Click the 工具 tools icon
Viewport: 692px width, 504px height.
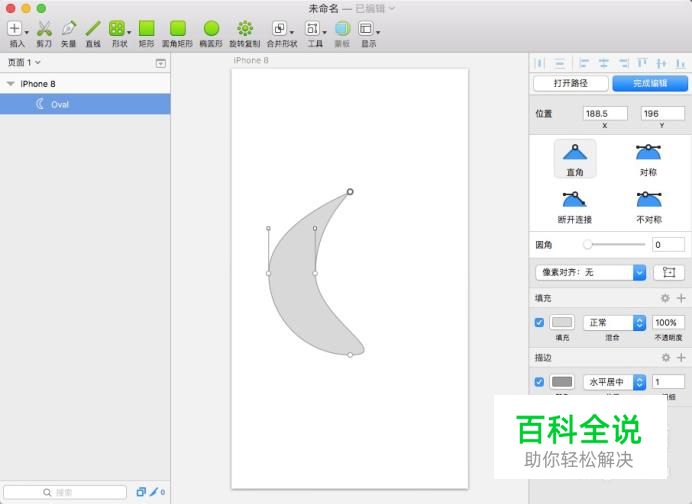[x=312, y=29]
